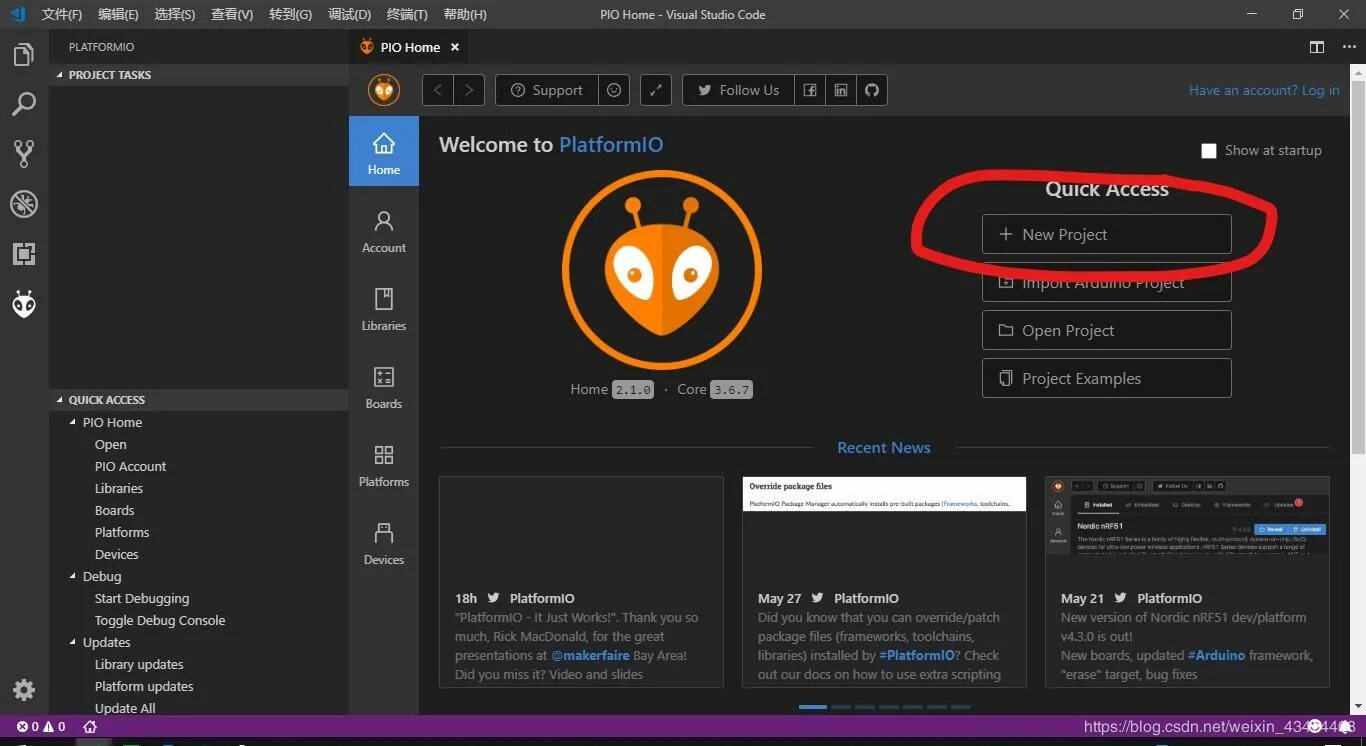Open the 转到(G) menu
This screenshot has height=746, width=1366.
point(290,14)
